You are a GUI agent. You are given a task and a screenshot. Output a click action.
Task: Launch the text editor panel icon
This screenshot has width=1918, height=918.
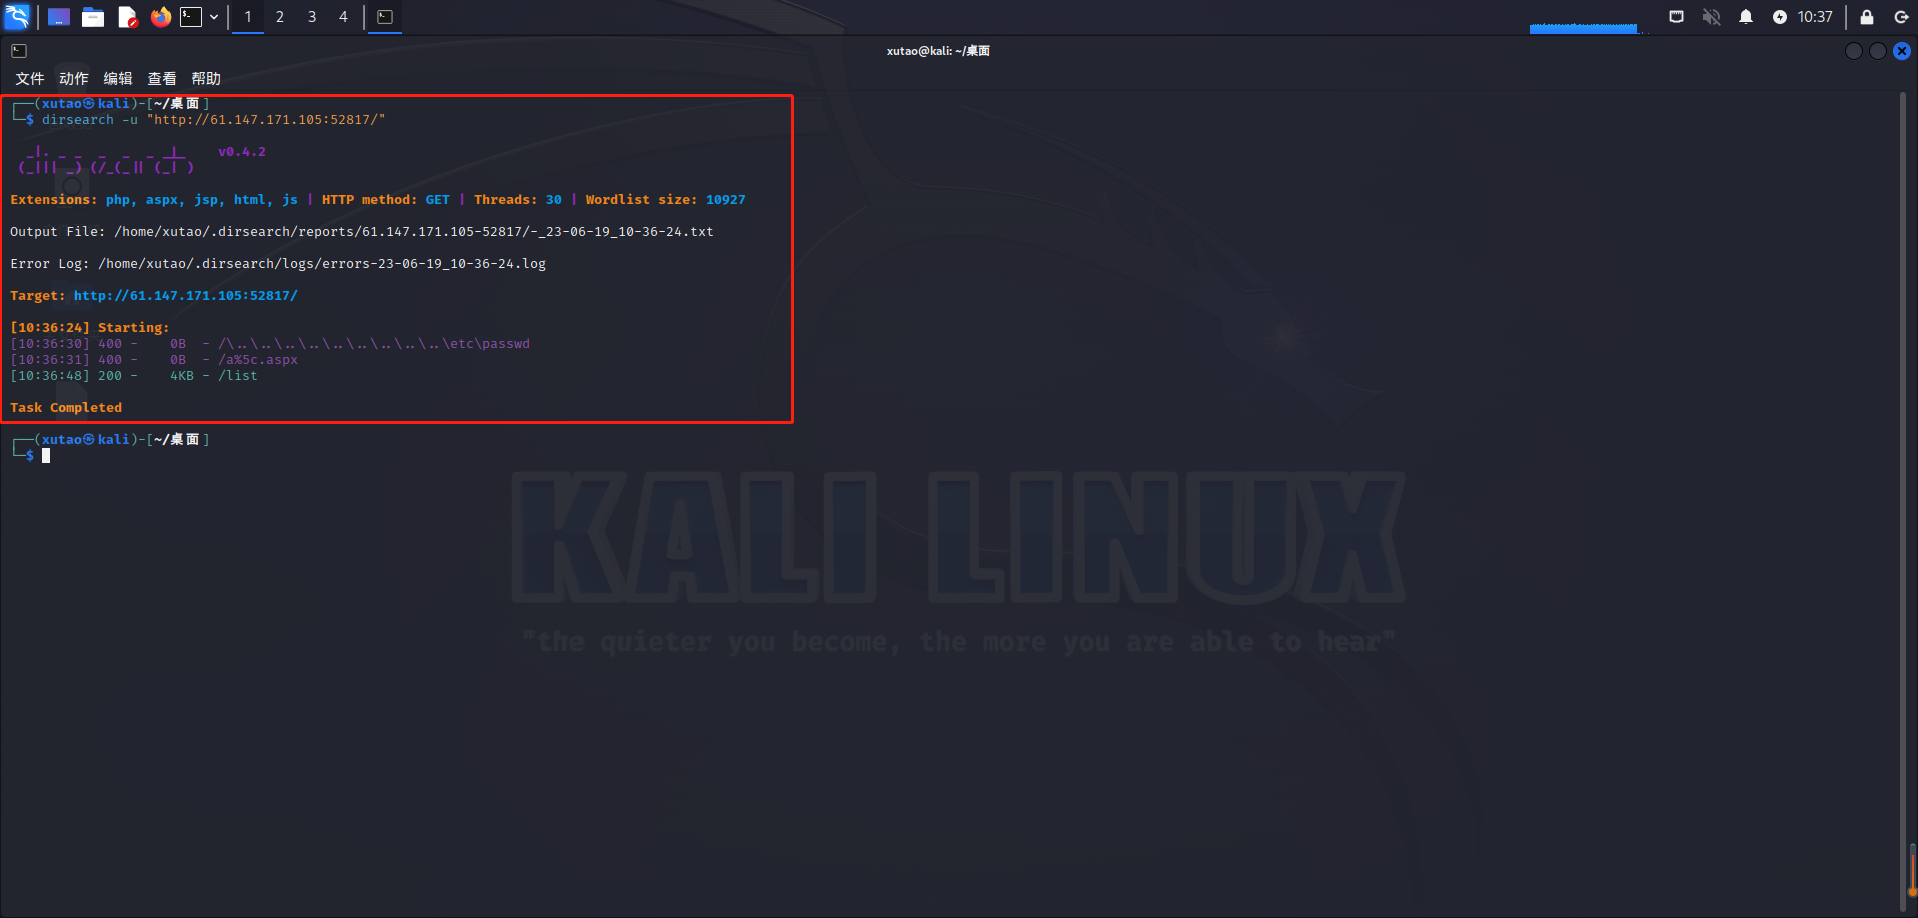[127, 17]
